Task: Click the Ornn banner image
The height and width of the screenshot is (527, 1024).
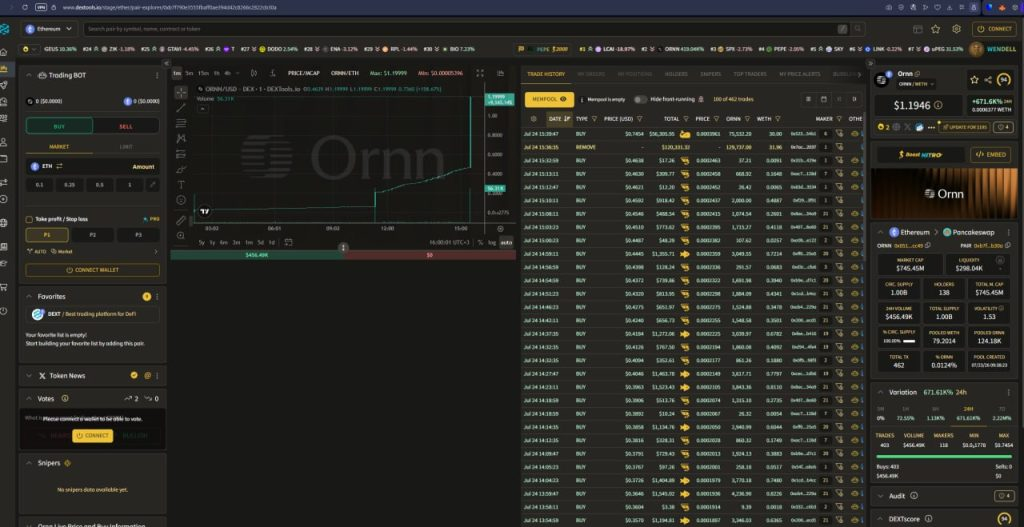Action: [x=943, y=193]
